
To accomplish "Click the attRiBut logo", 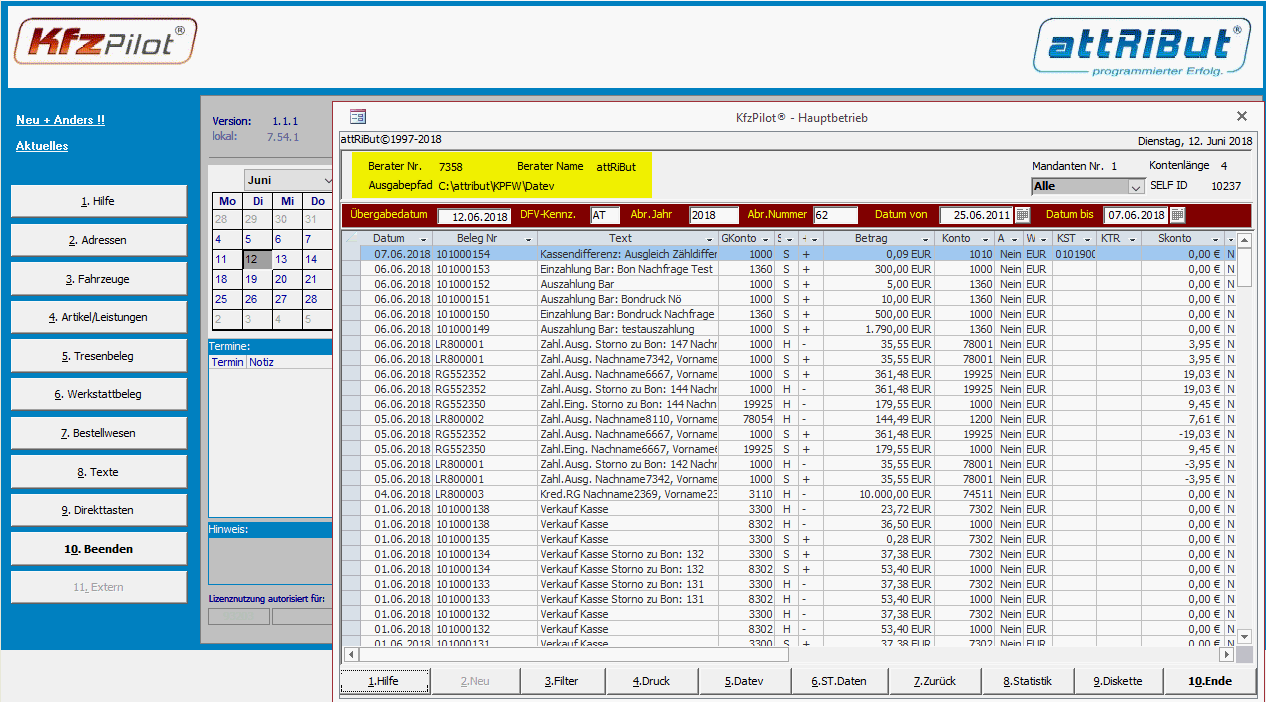I will (1143, 47).
